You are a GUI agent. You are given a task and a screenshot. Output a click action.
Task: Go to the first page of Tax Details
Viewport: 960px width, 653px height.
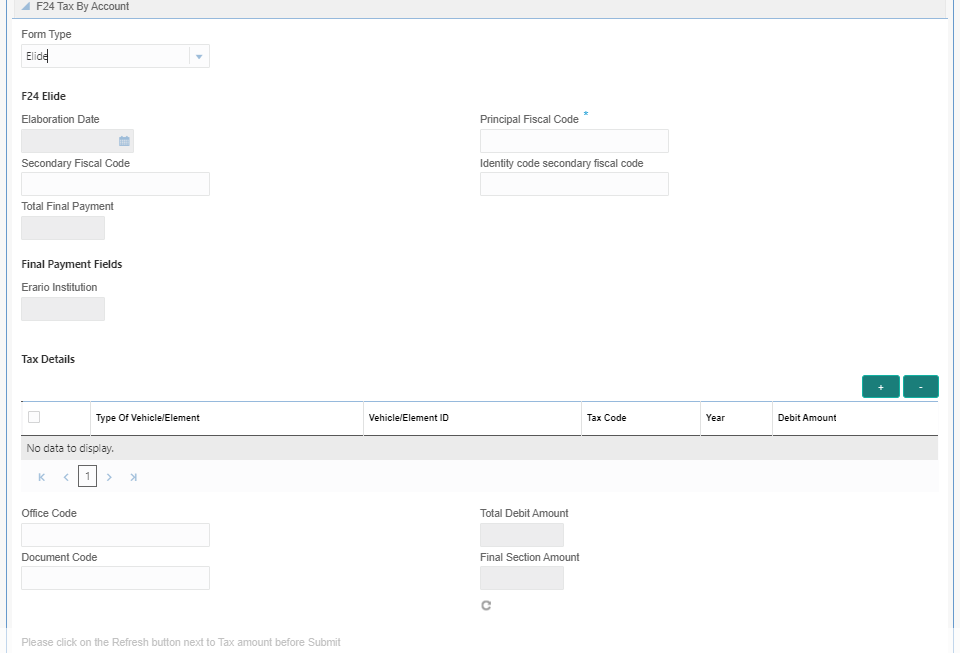pos(42,477)
